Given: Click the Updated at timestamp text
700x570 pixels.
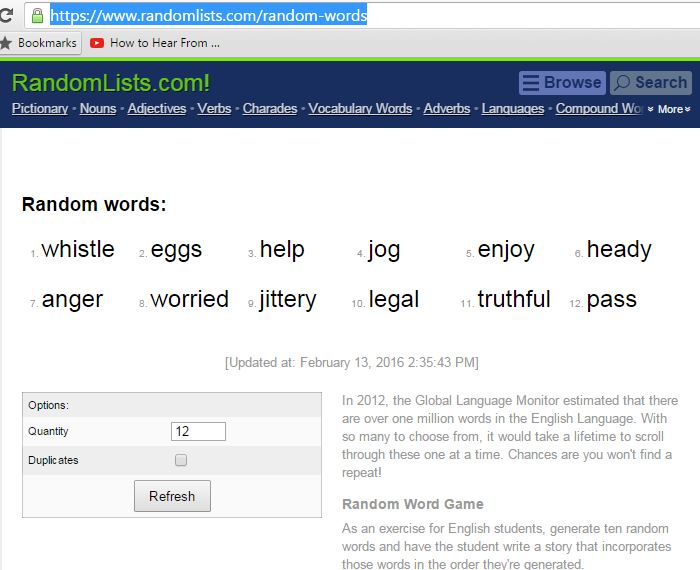Looking at the screenshot, I should [x=352, y=362].
